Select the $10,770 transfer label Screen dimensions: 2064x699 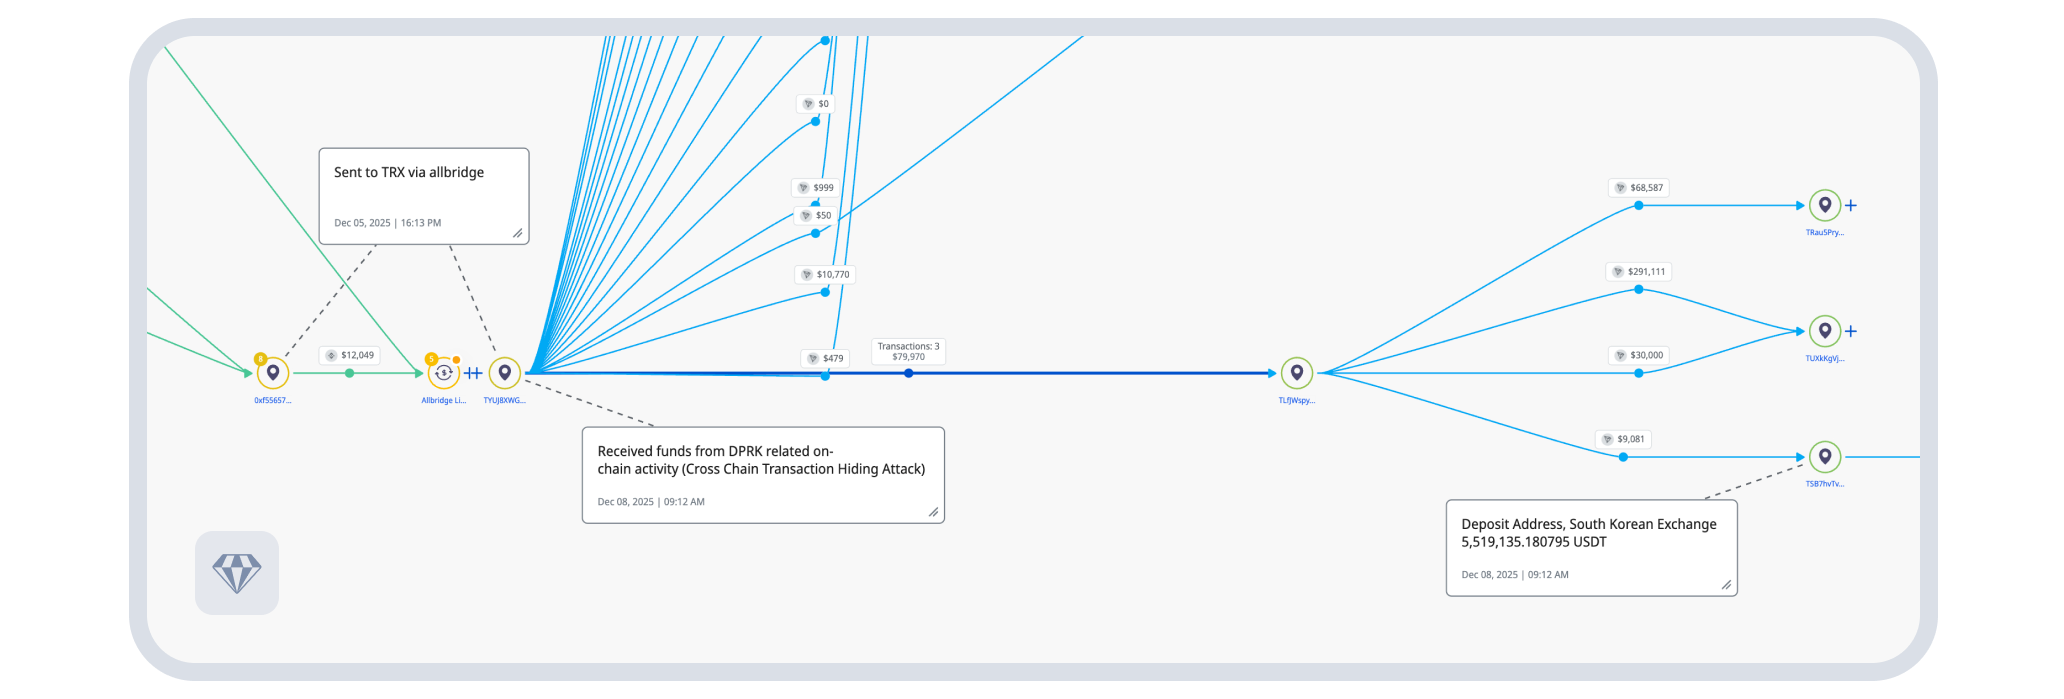[826, 274]
